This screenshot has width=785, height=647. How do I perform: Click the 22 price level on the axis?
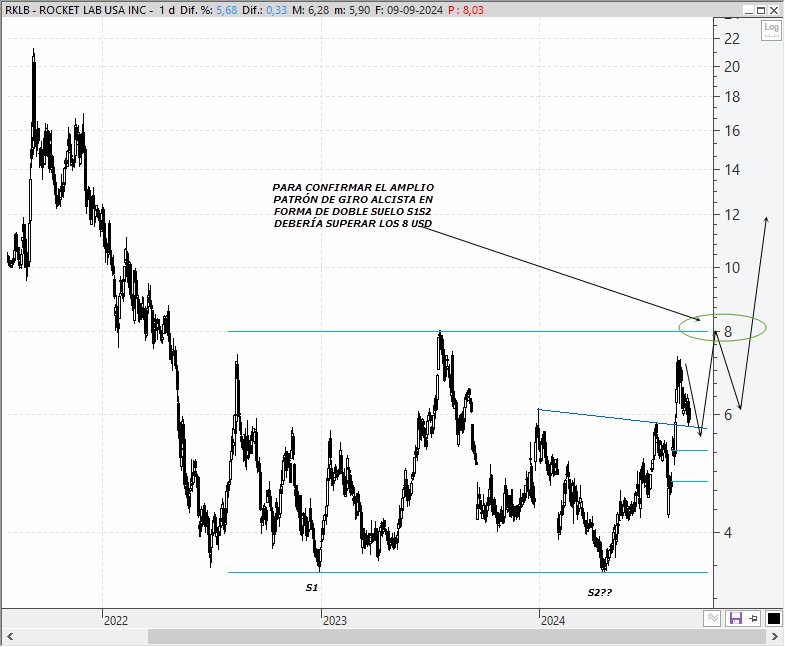click(x=732, y=39)
